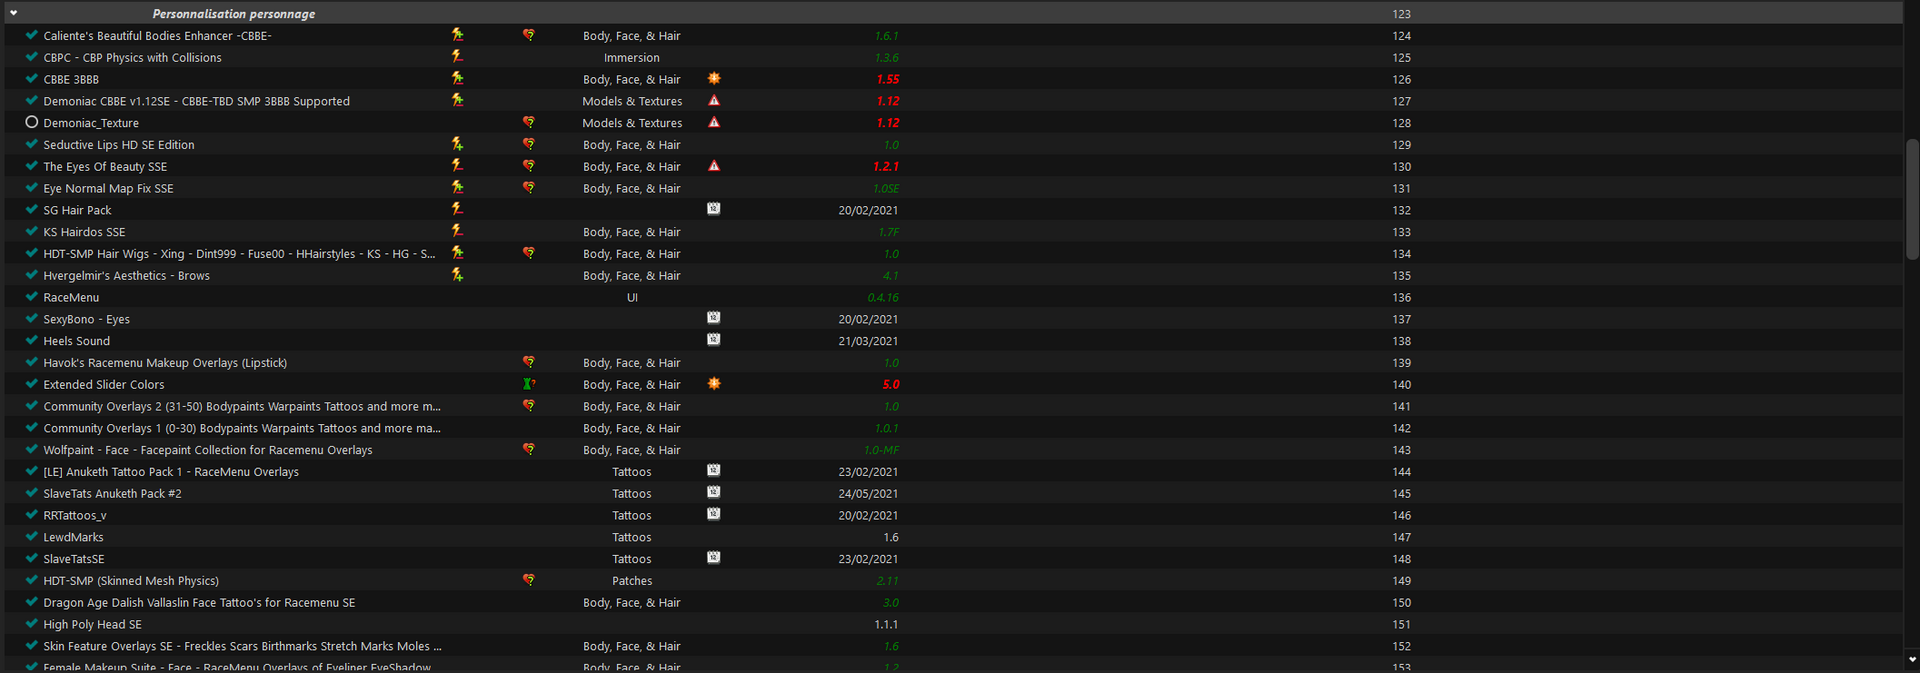This screenshot has width=1920, height=673.
Task: Click the heart flag on Havok's Racemenu Makeup Overlays
Action: pos(528,362)
